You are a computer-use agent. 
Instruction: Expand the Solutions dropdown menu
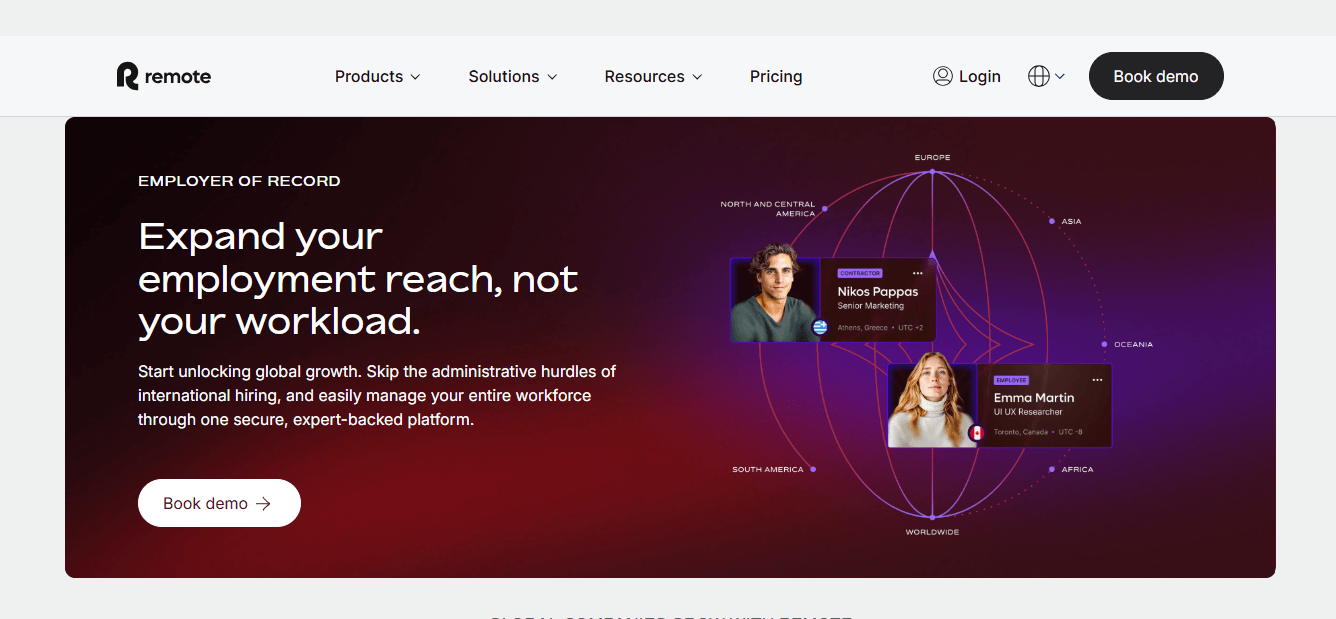(x=513, y=76)
